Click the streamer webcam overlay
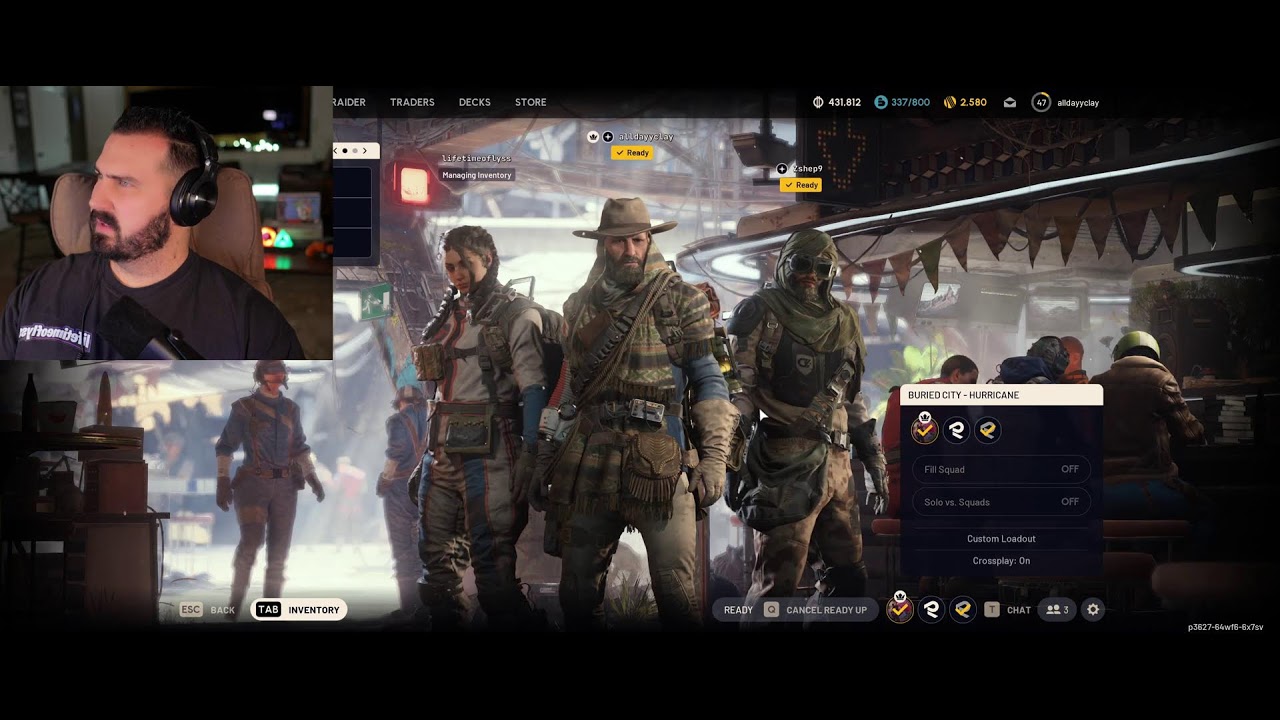1280x720 pixels. tap(166, 223)
